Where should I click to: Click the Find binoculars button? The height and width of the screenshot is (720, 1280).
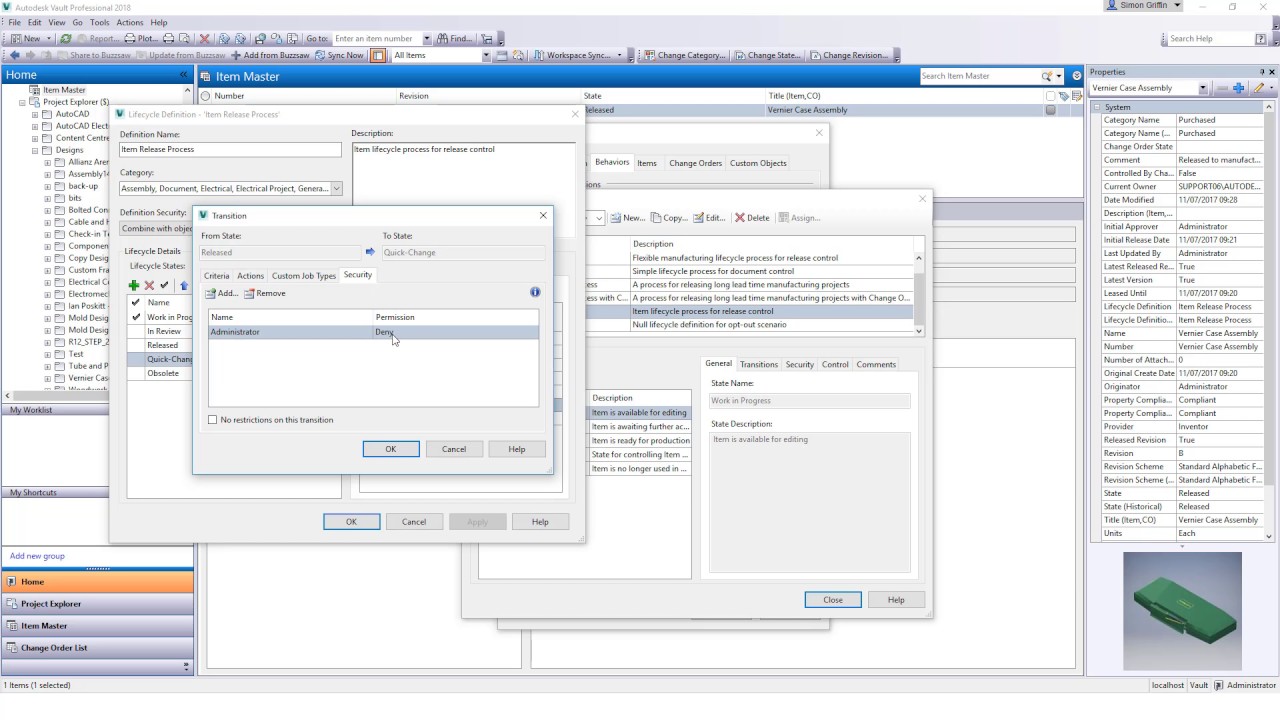point(456,39)
